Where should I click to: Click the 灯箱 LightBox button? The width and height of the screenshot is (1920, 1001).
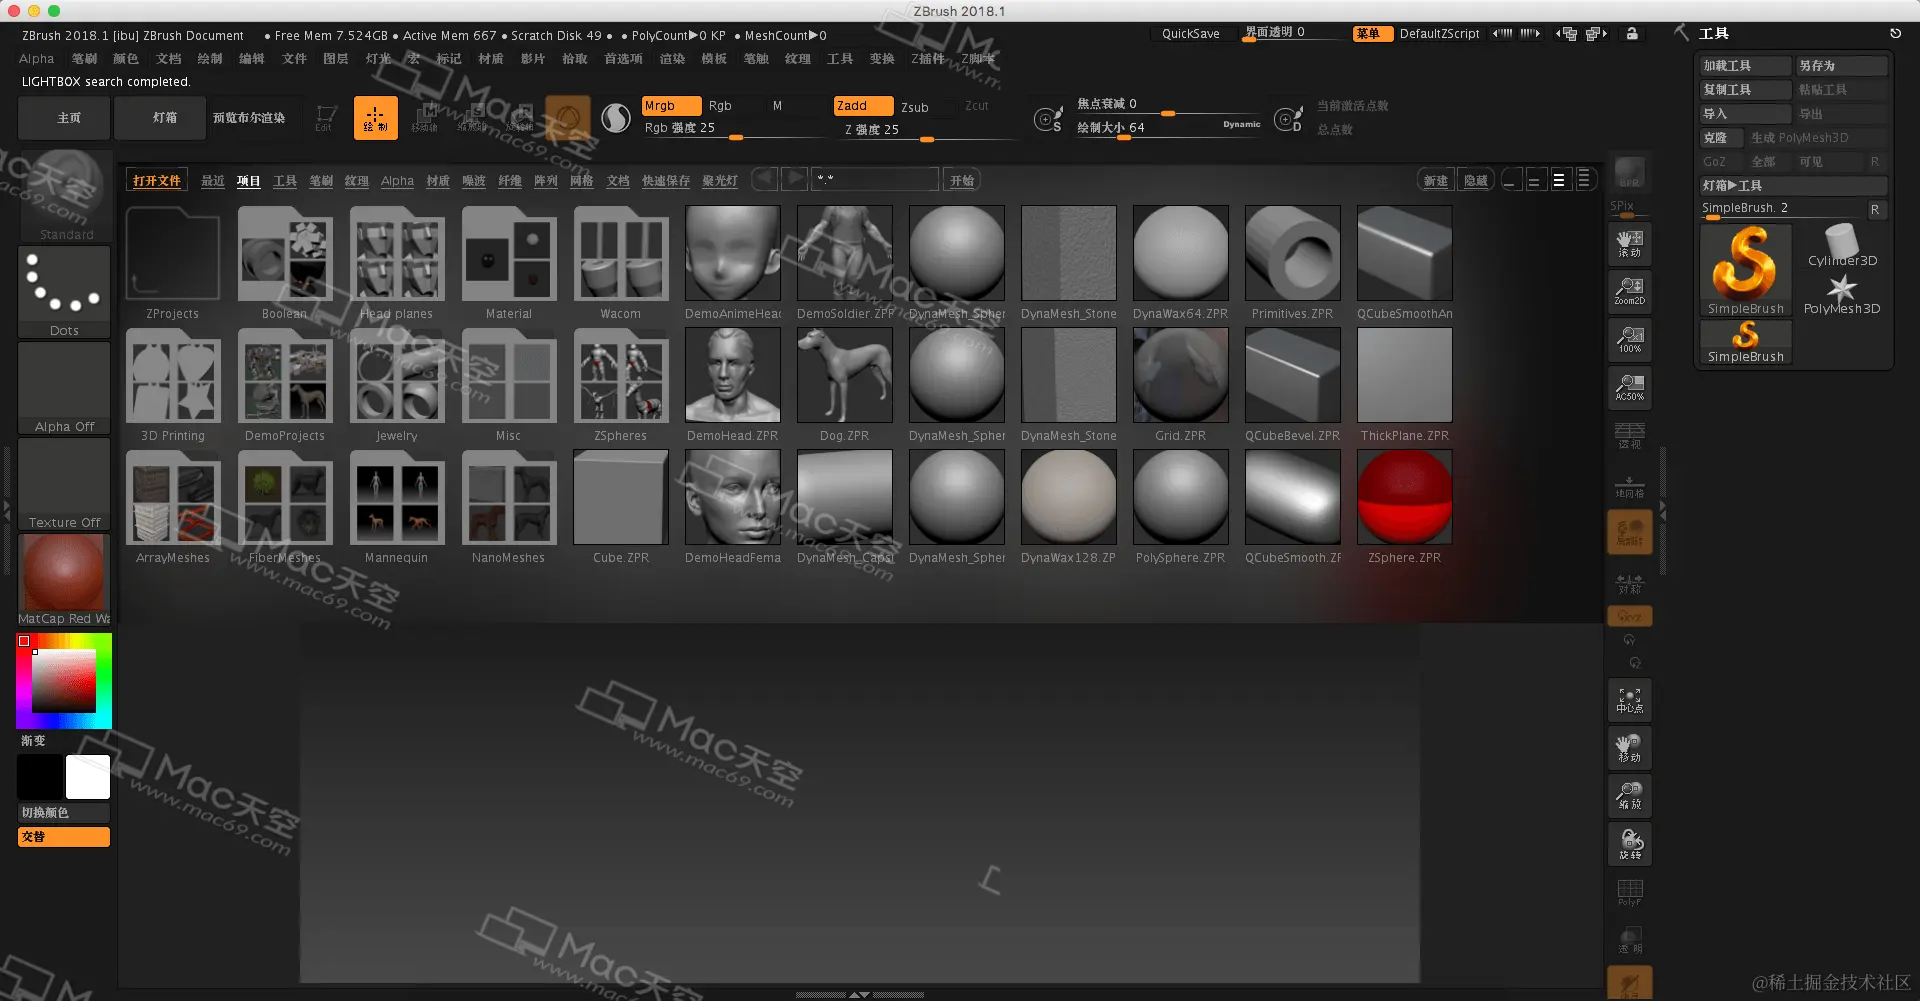(x=160, y=118)
